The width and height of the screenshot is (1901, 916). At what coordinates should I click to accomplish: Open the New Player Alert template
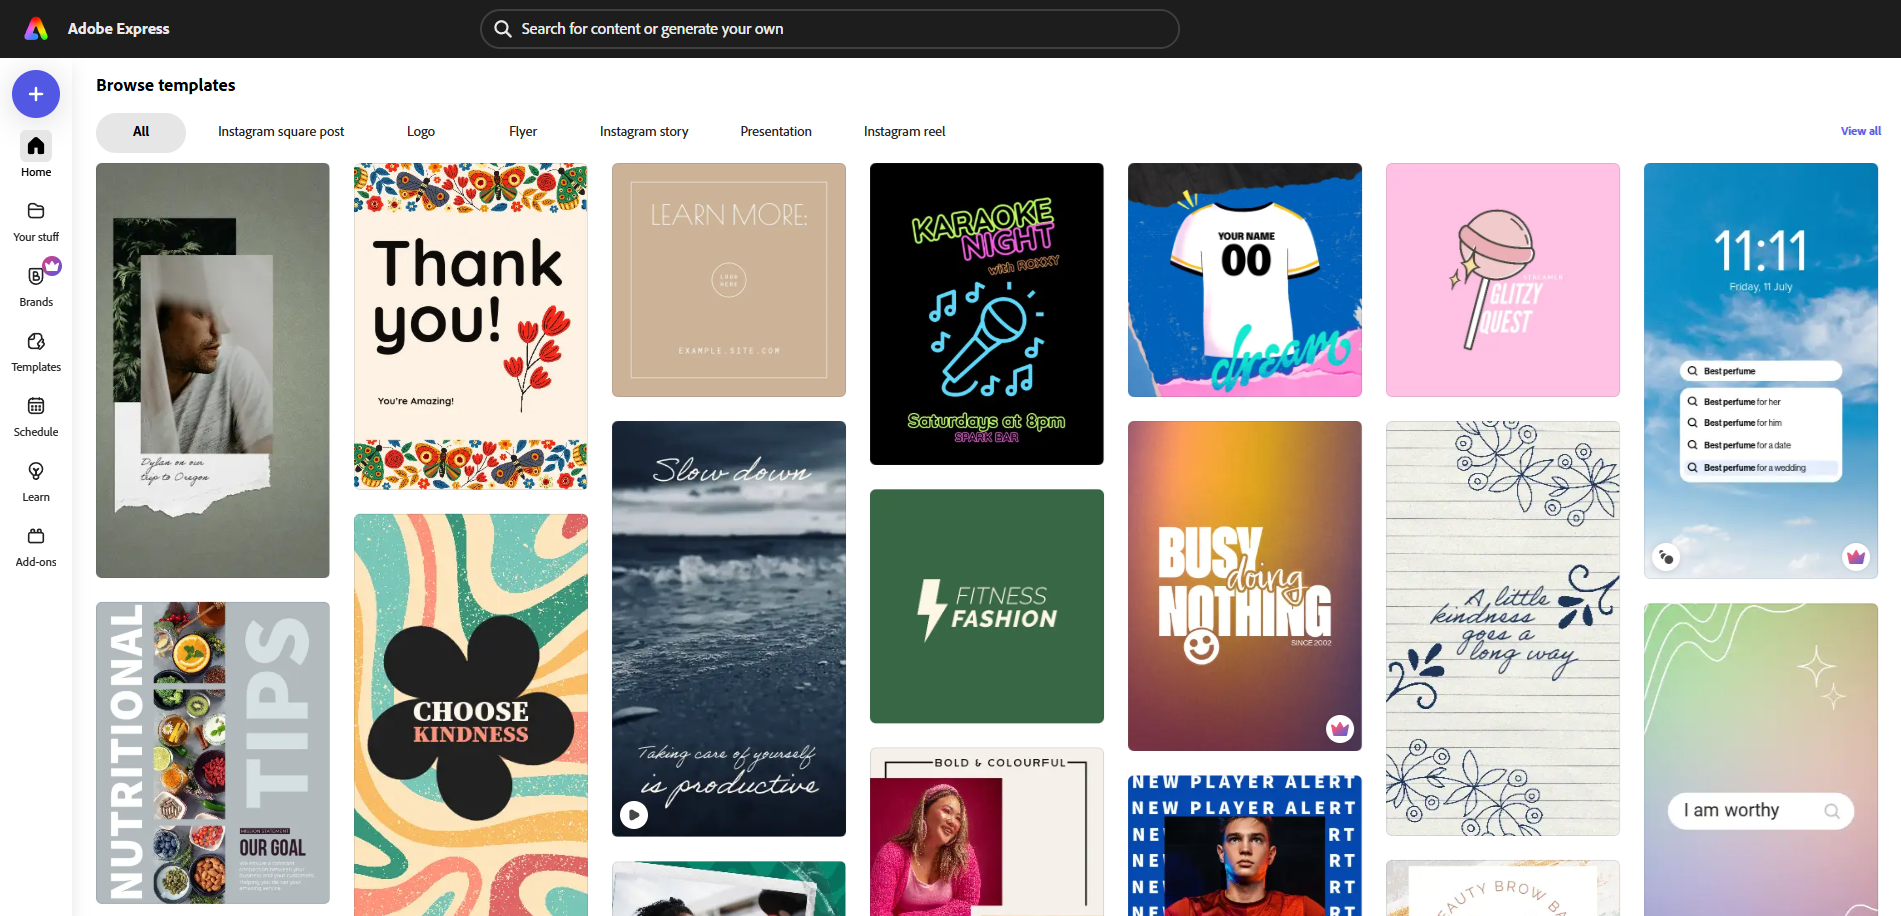click(x=1245, y=846)
